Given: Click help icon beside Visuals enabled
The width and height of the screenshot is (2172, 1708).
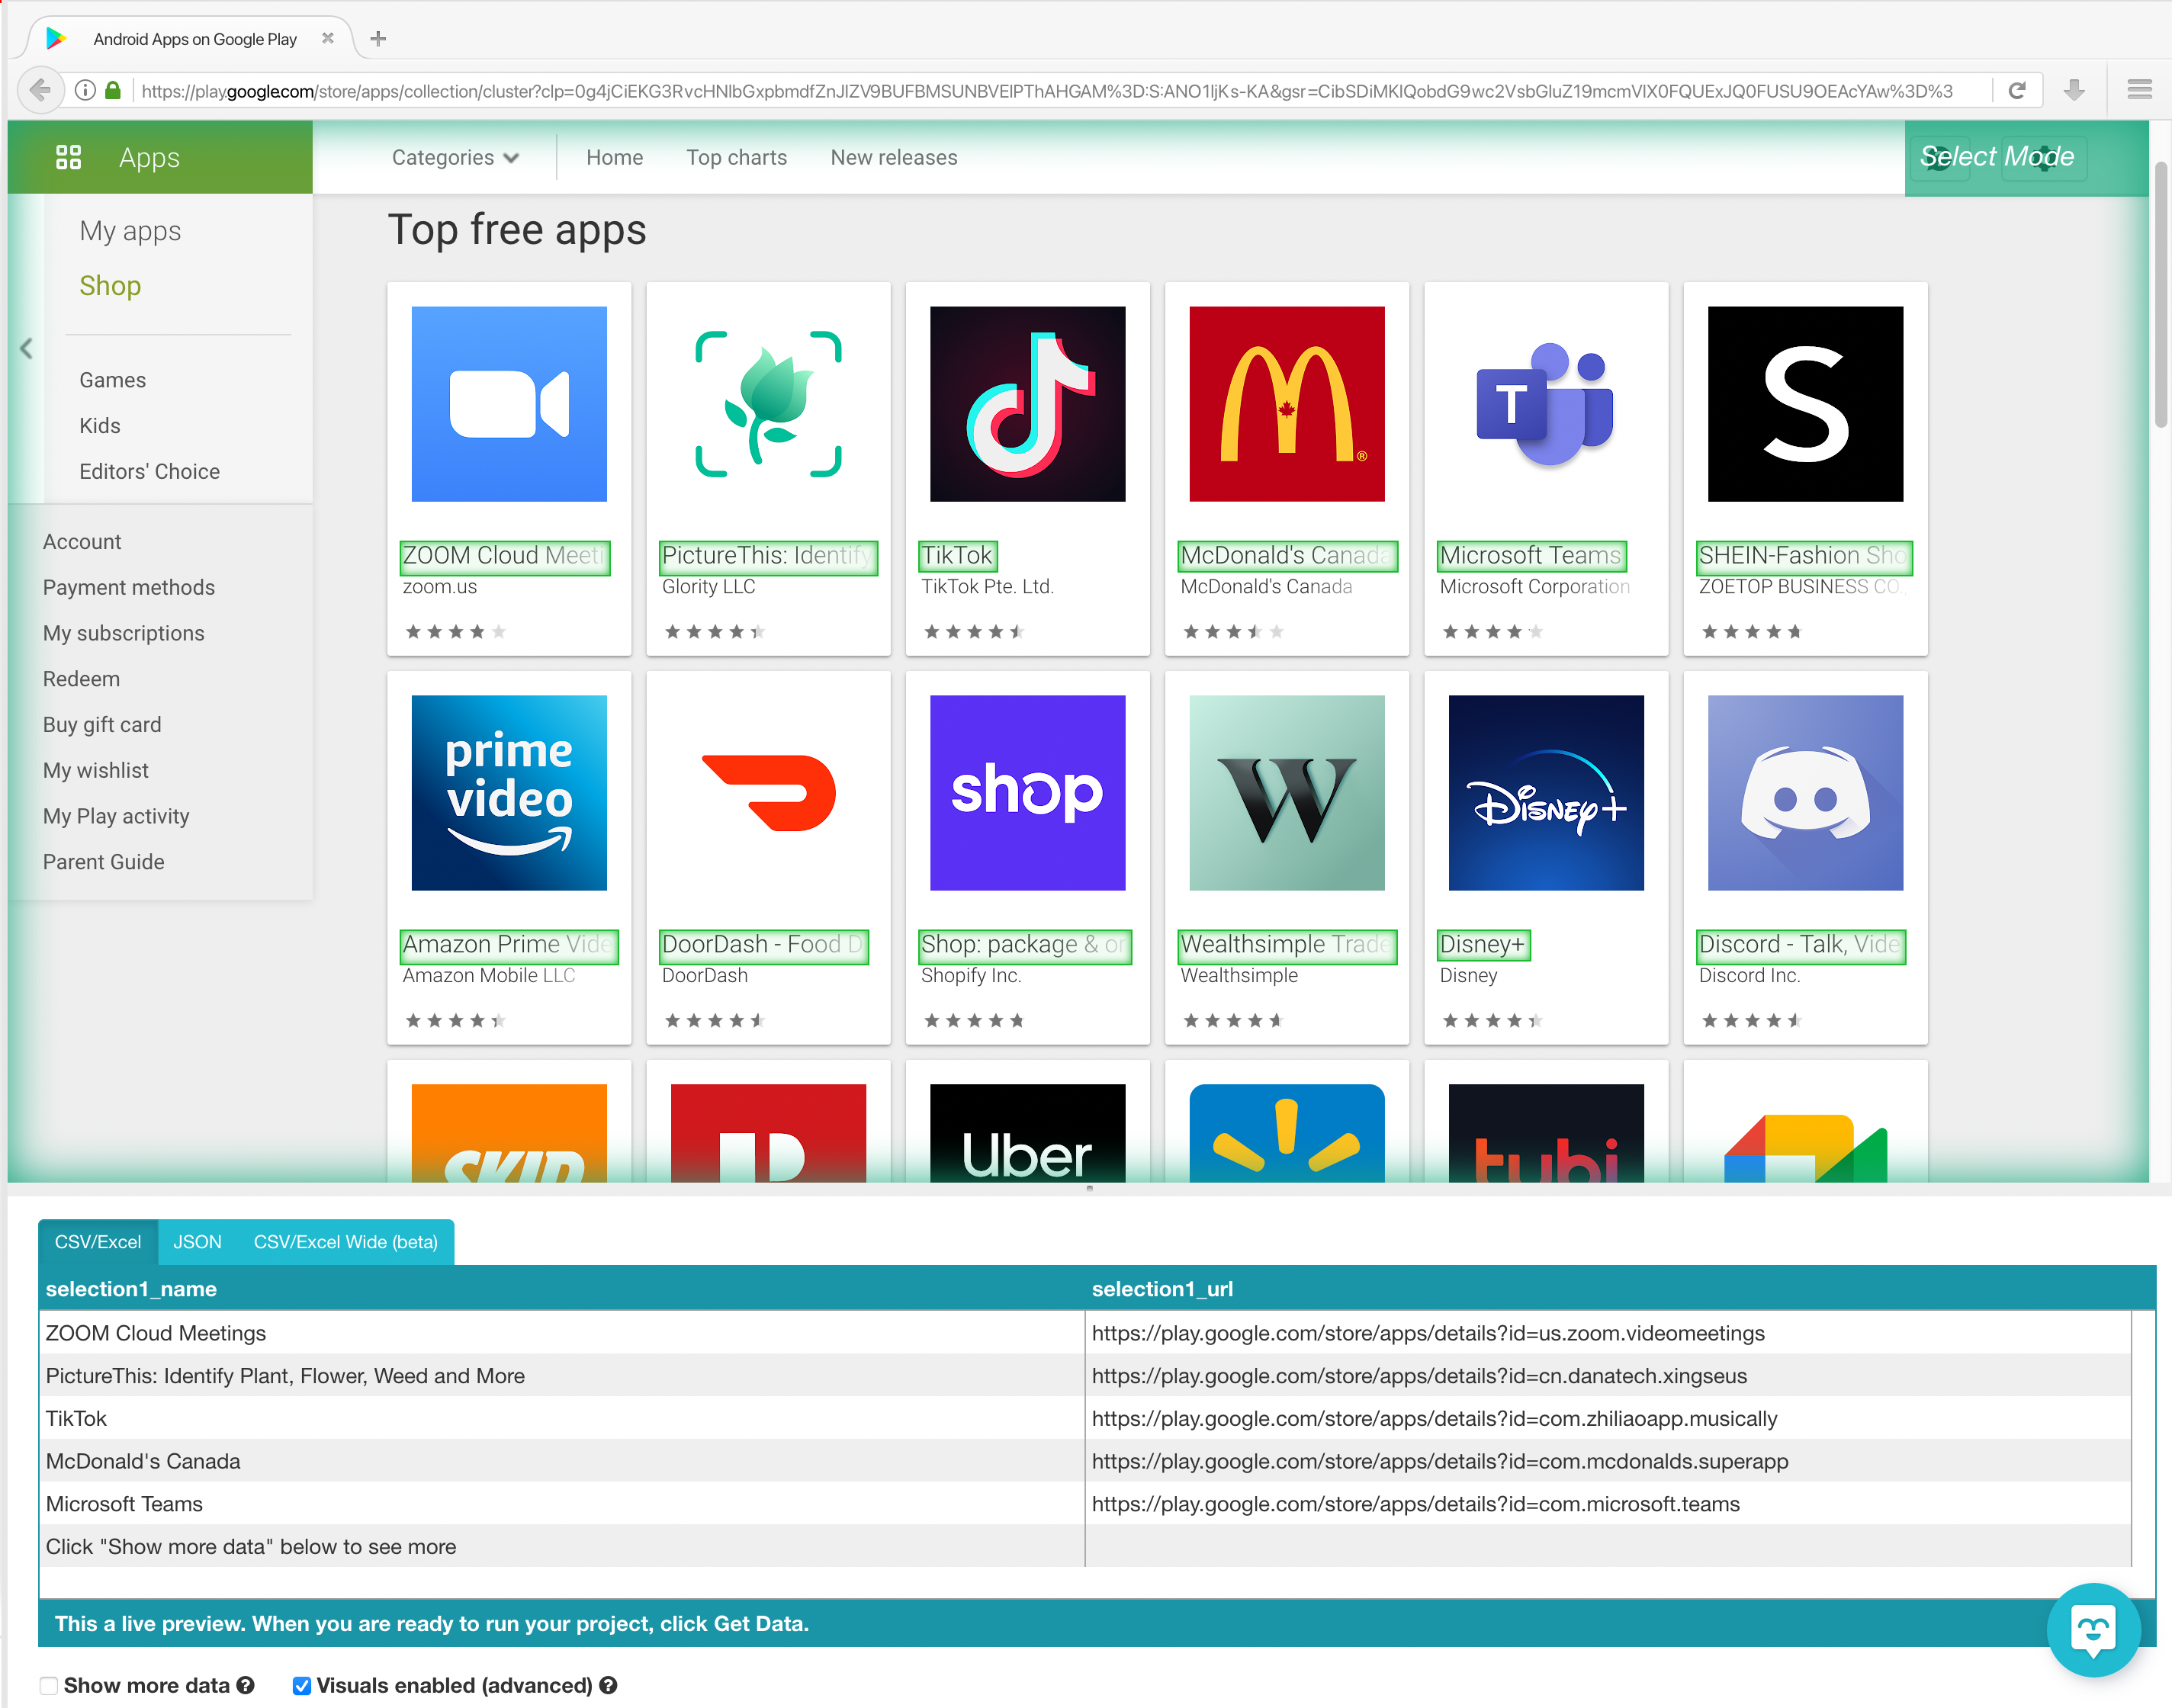Looking at the screenshot, I should pyautogui.click(x=608, y=1685).
